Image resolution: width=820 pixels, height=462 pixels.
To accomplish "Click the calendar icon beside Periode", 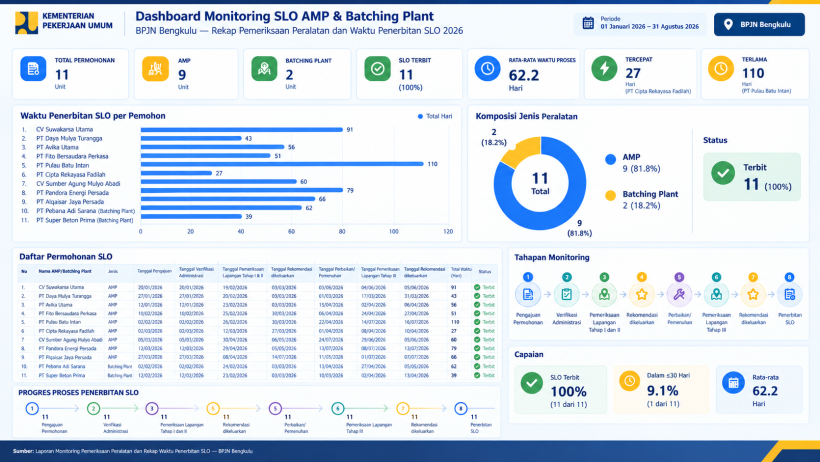I will (x=588, y=23).
